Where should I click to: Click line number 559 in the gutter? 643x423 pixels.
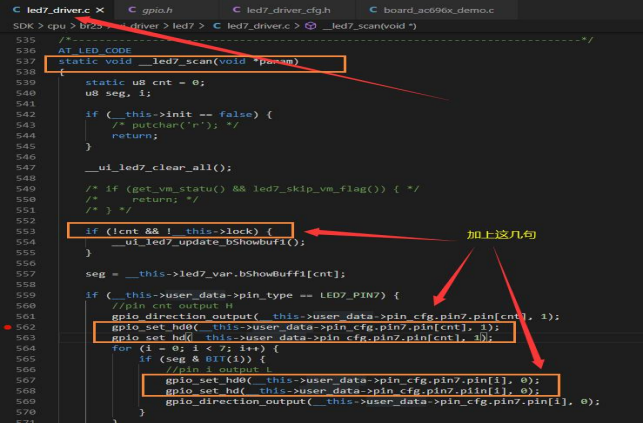click(26, 295)
